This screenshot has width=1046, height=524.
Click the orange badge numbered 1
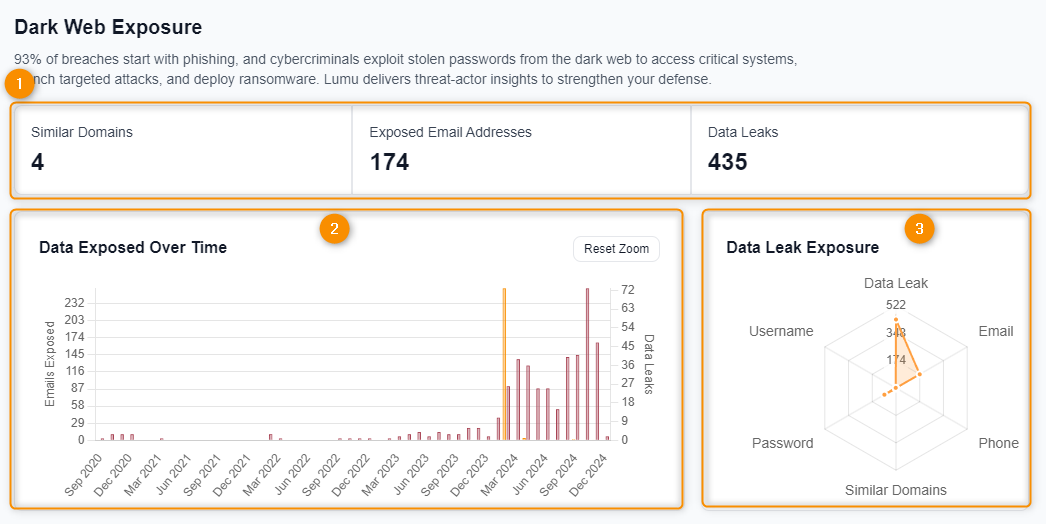[x=20, y=83]
